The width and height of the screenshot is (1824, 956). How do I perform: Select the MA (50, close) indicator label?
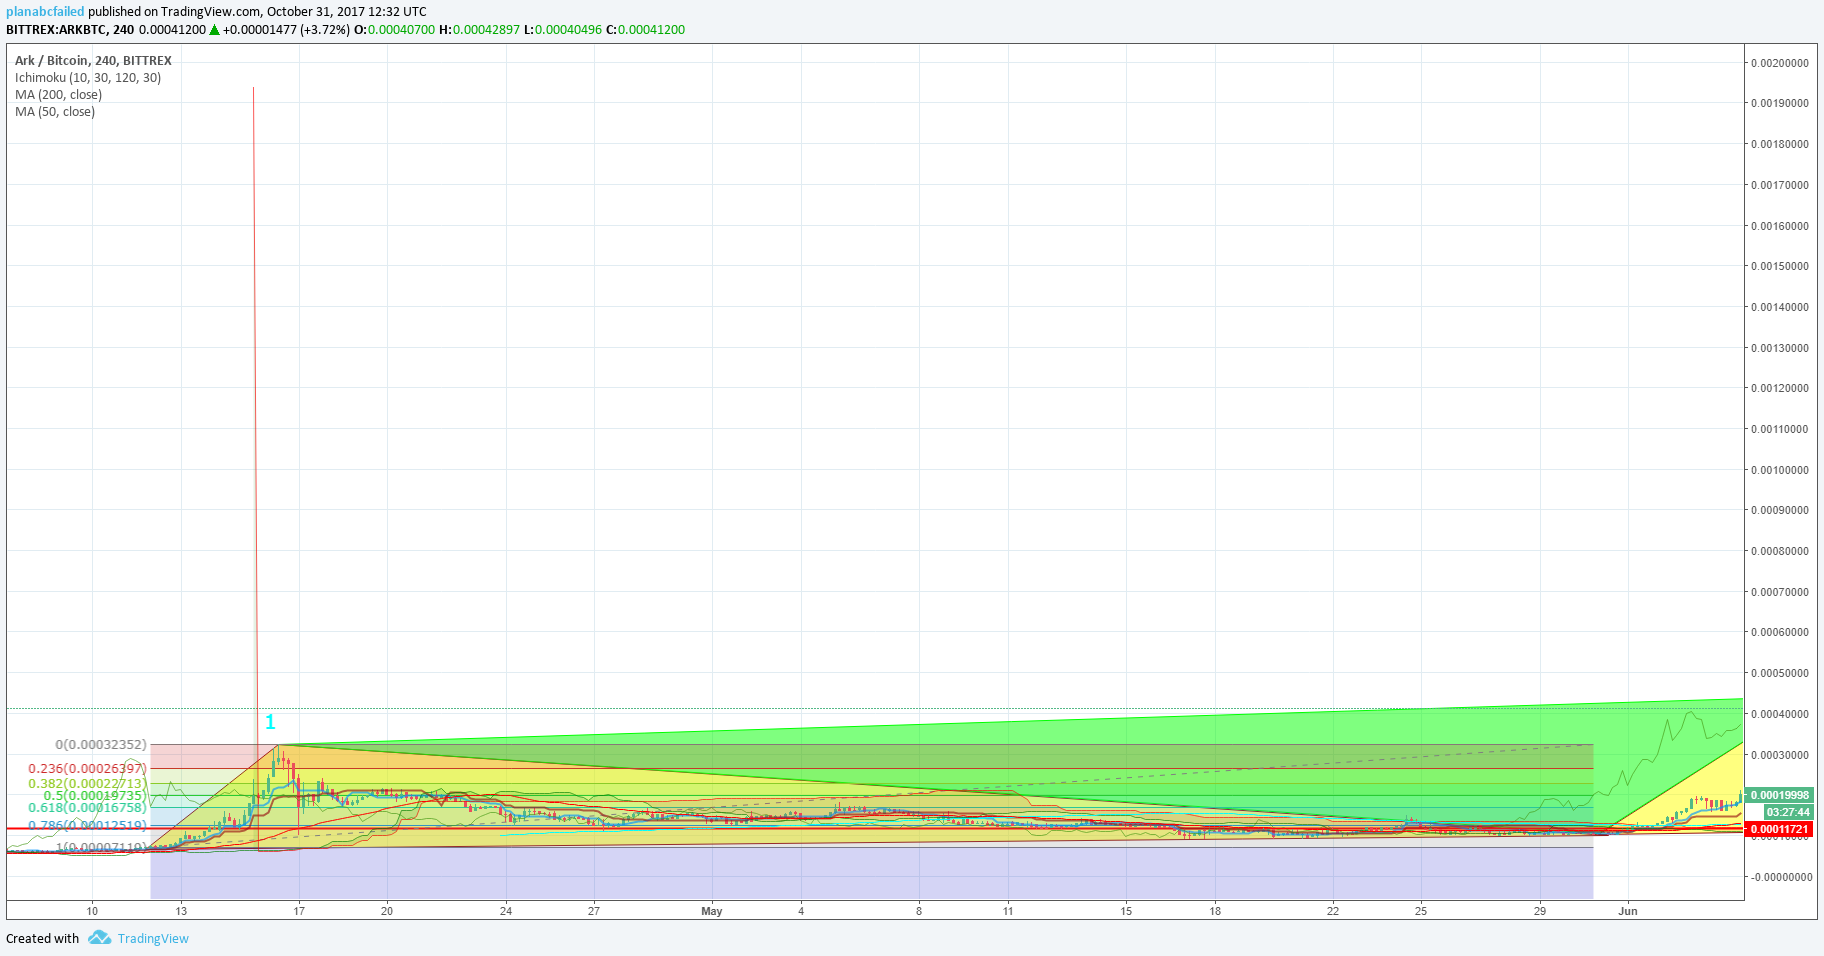click(55, 112)
